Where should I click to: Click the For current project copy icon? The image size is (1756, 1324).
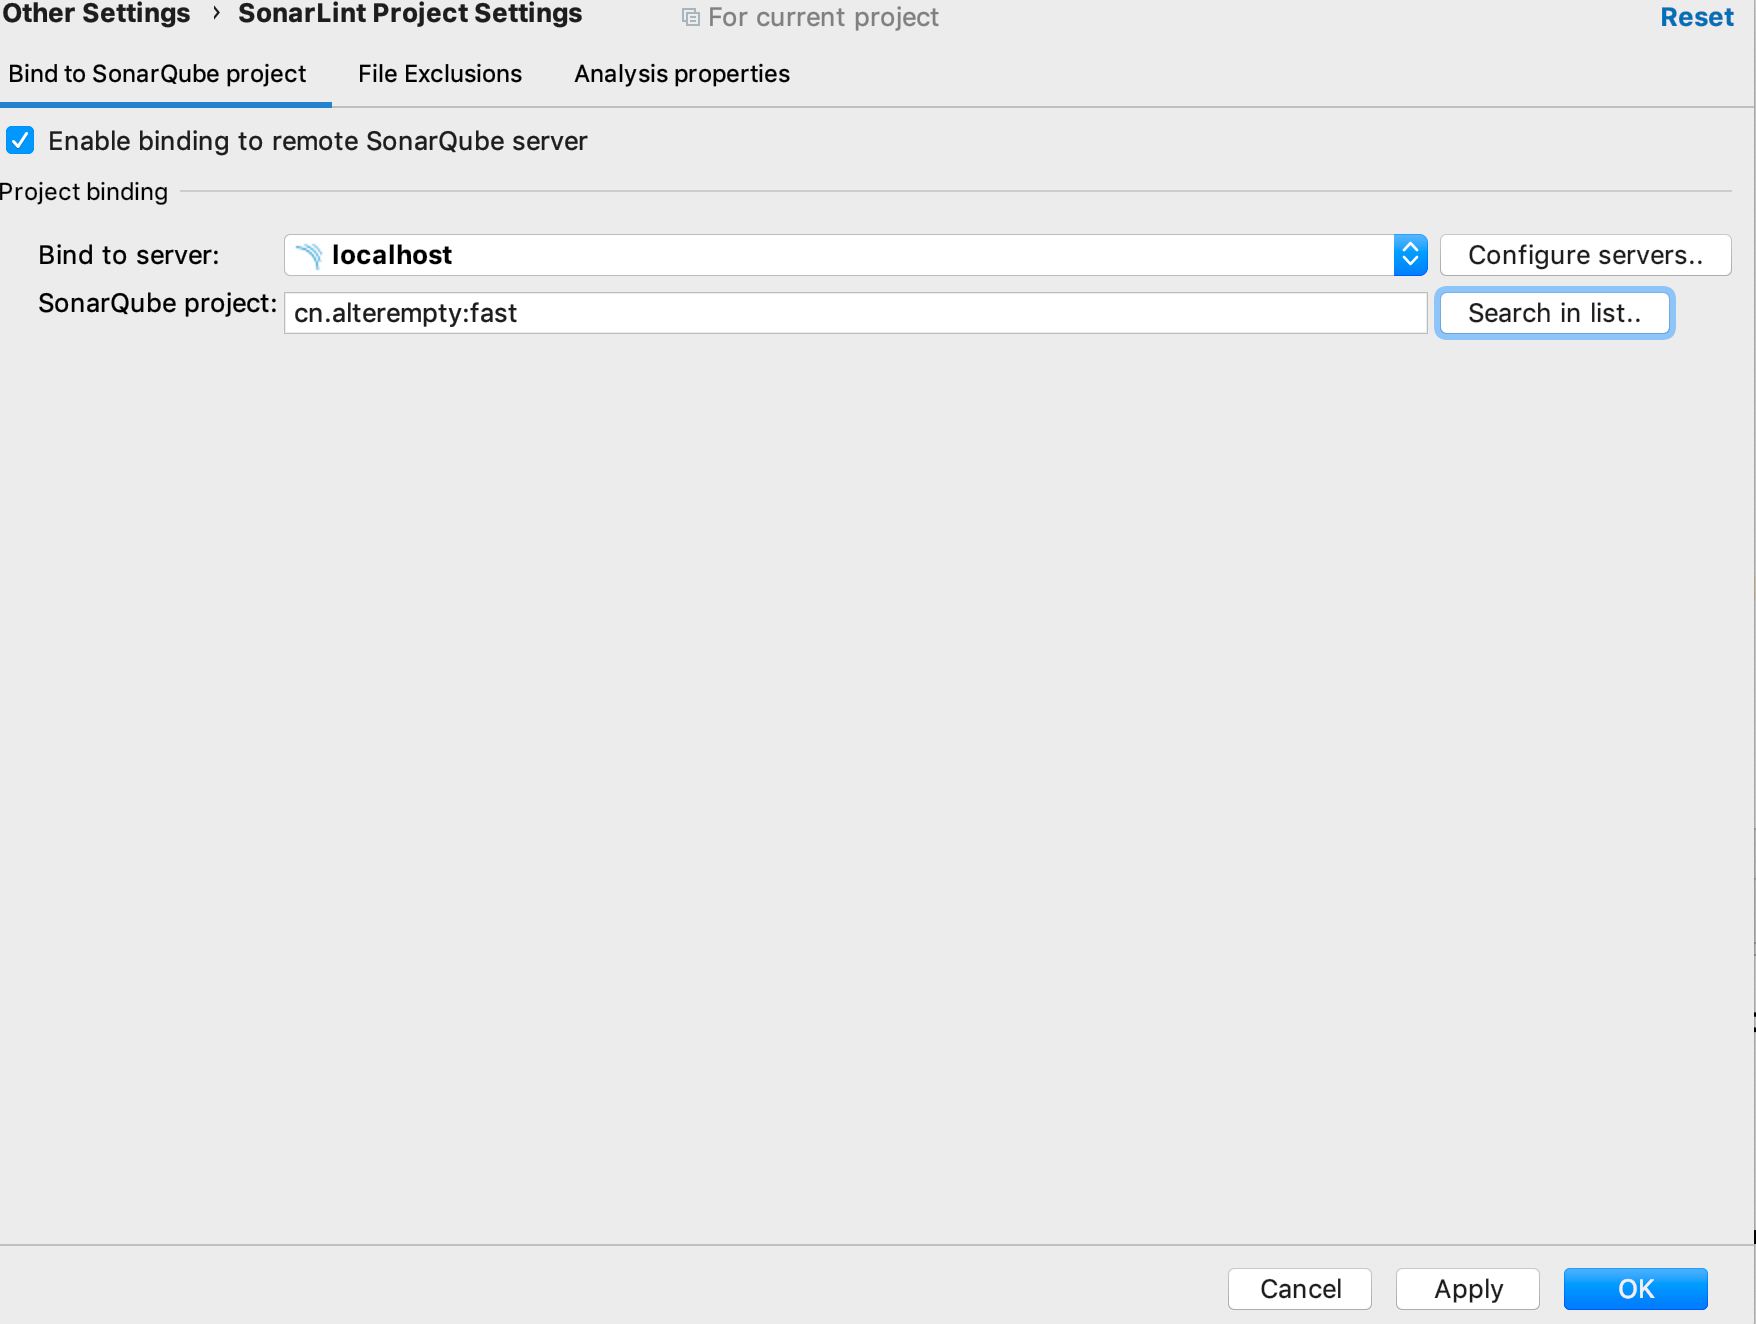tap(690, 17)
